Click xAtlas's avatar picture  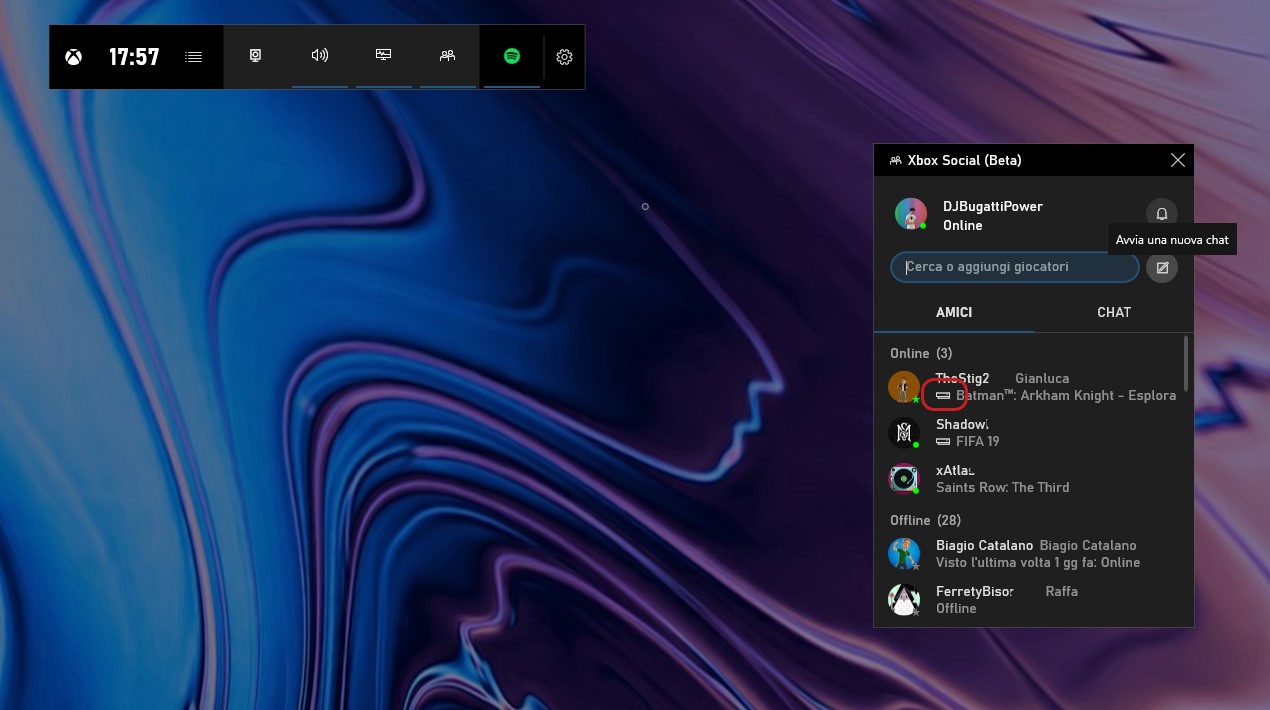click(904, 479)
